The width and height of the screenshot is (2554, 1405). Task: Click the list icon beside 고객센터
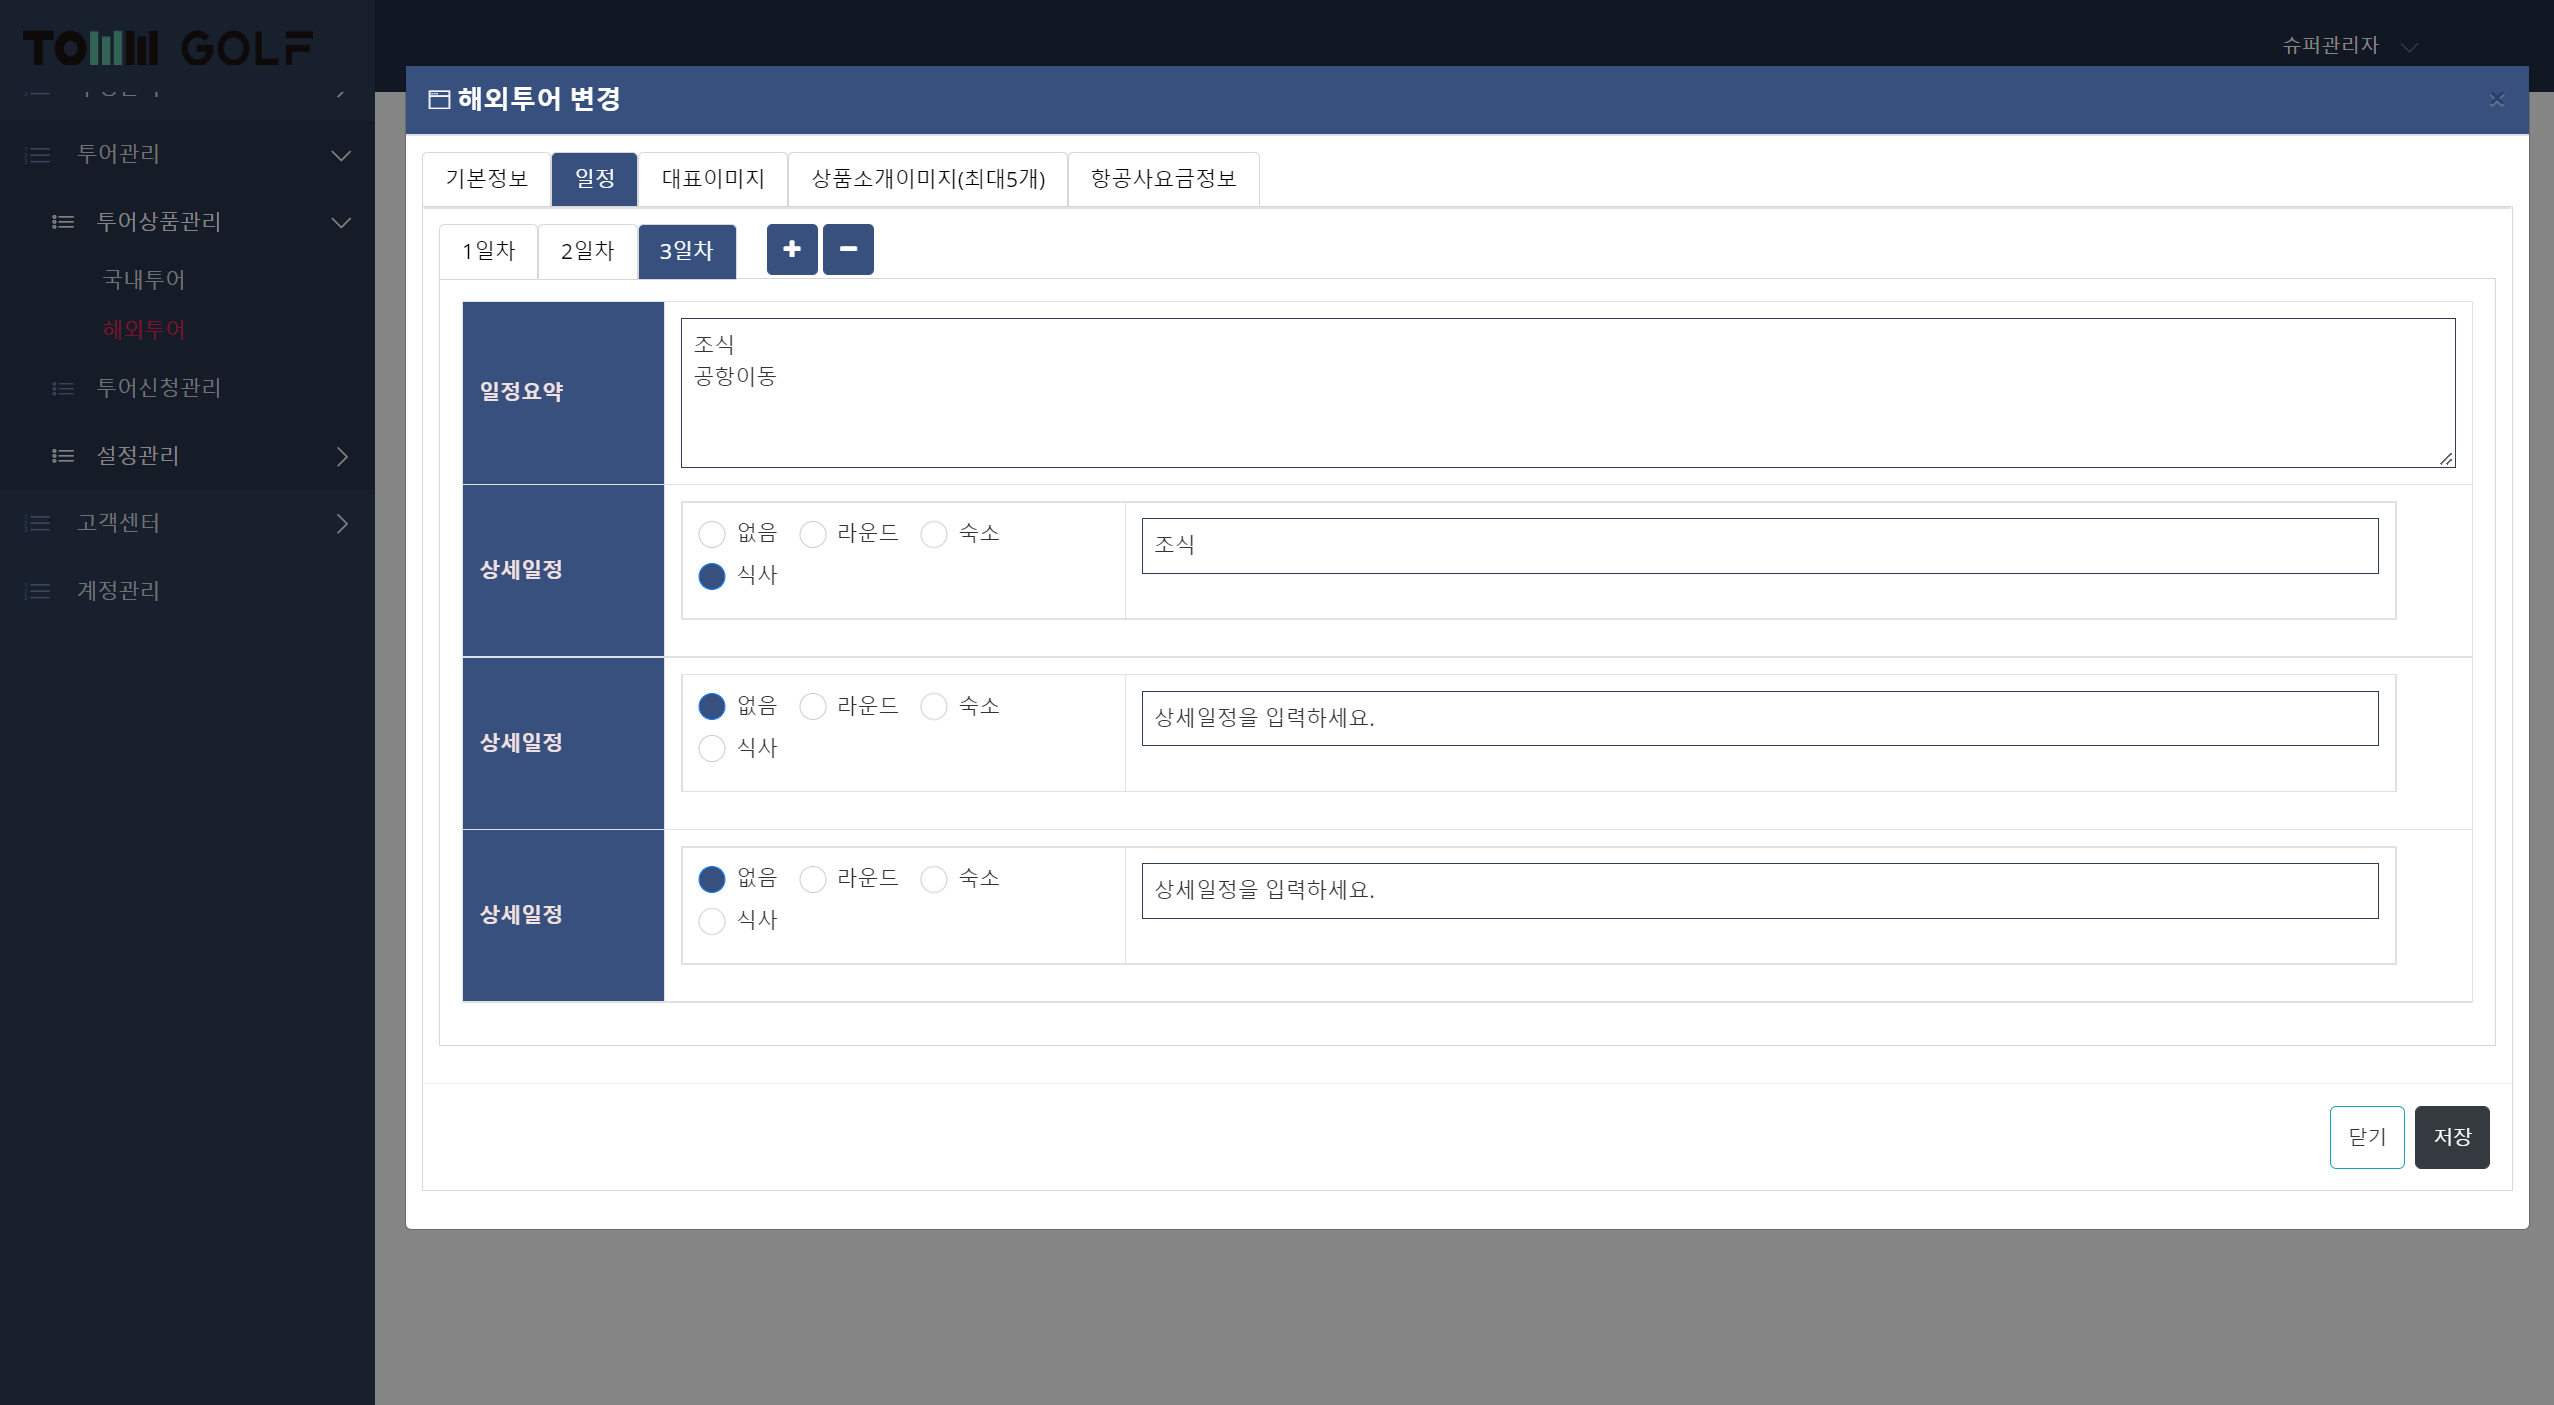[x=38, y=523]
